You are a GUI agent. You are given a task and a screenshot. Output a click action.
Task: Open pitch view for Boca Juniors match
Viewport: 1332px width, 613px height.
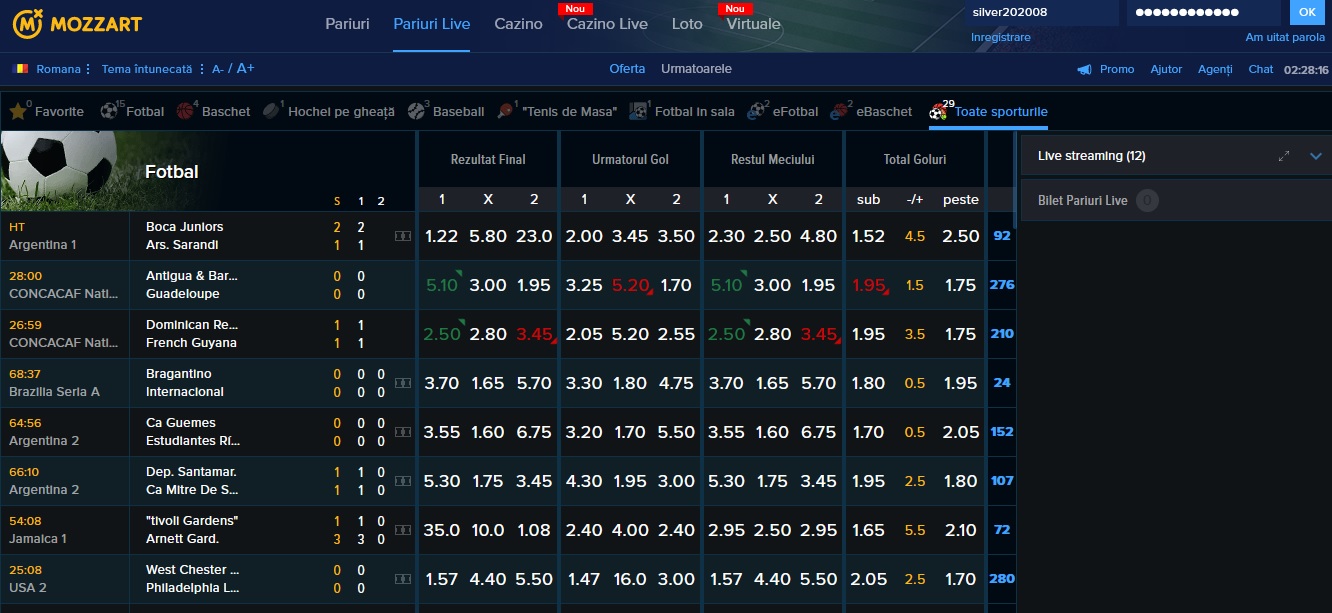click(402, 236)
